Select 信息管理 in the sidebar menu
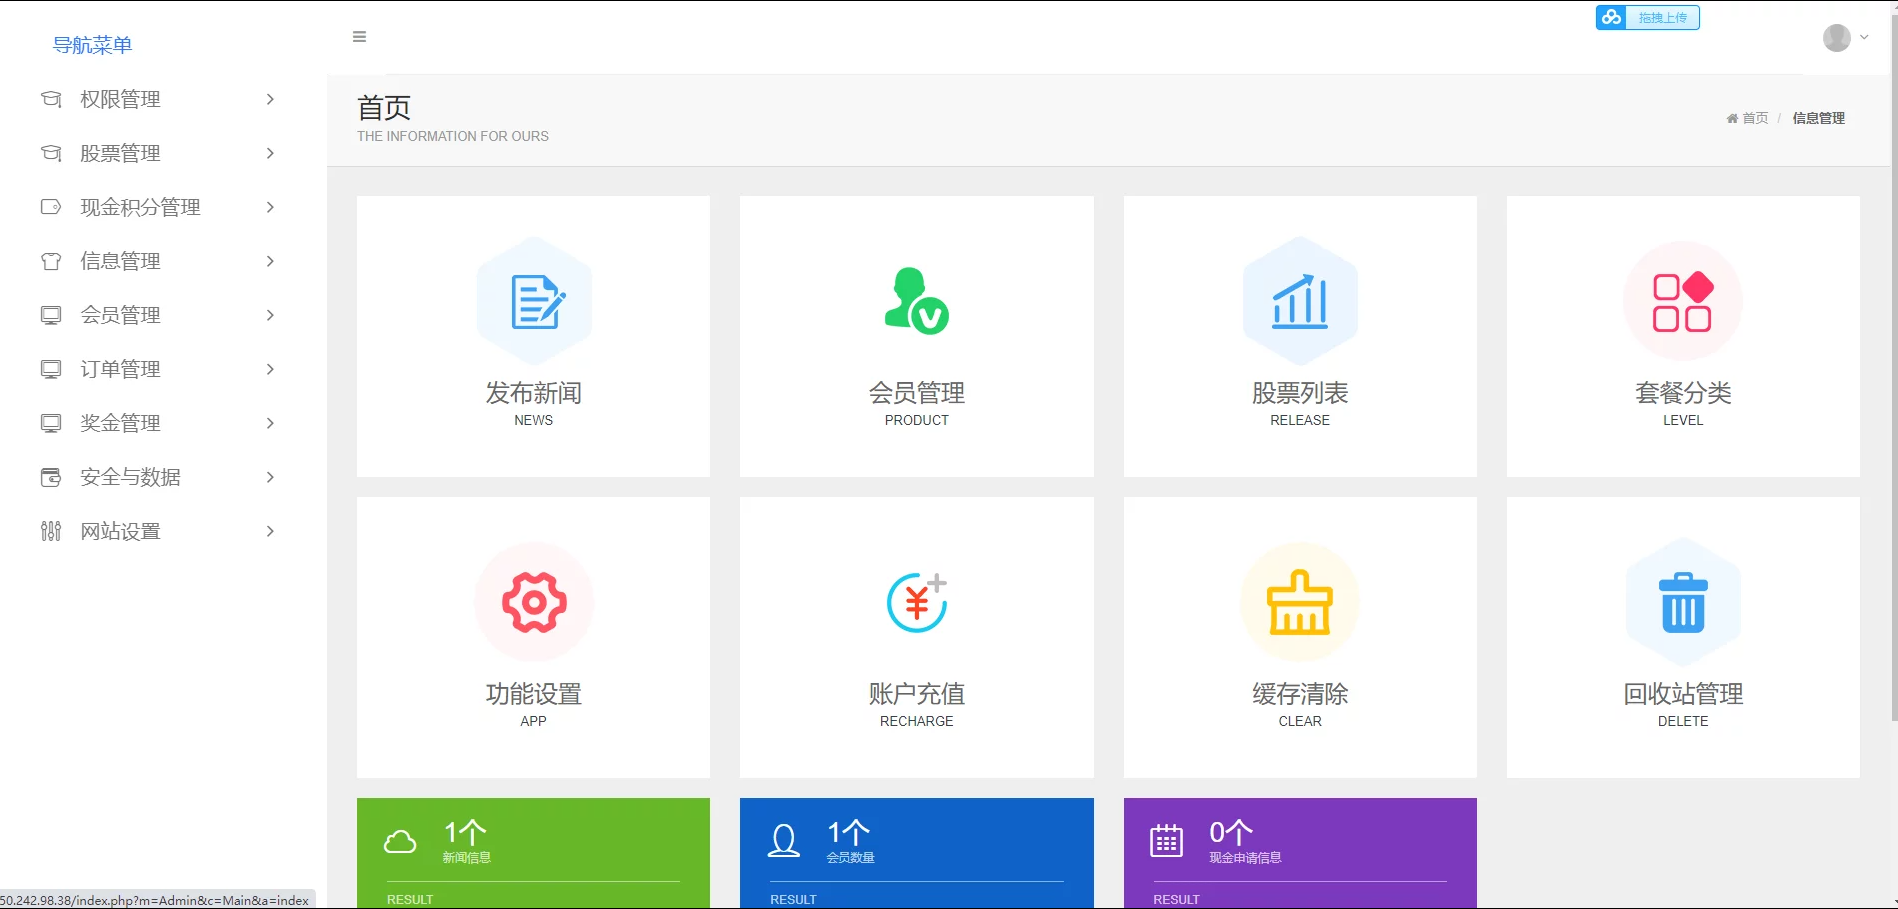Viewport: 1898px width, 909px height. pos(120,261)
